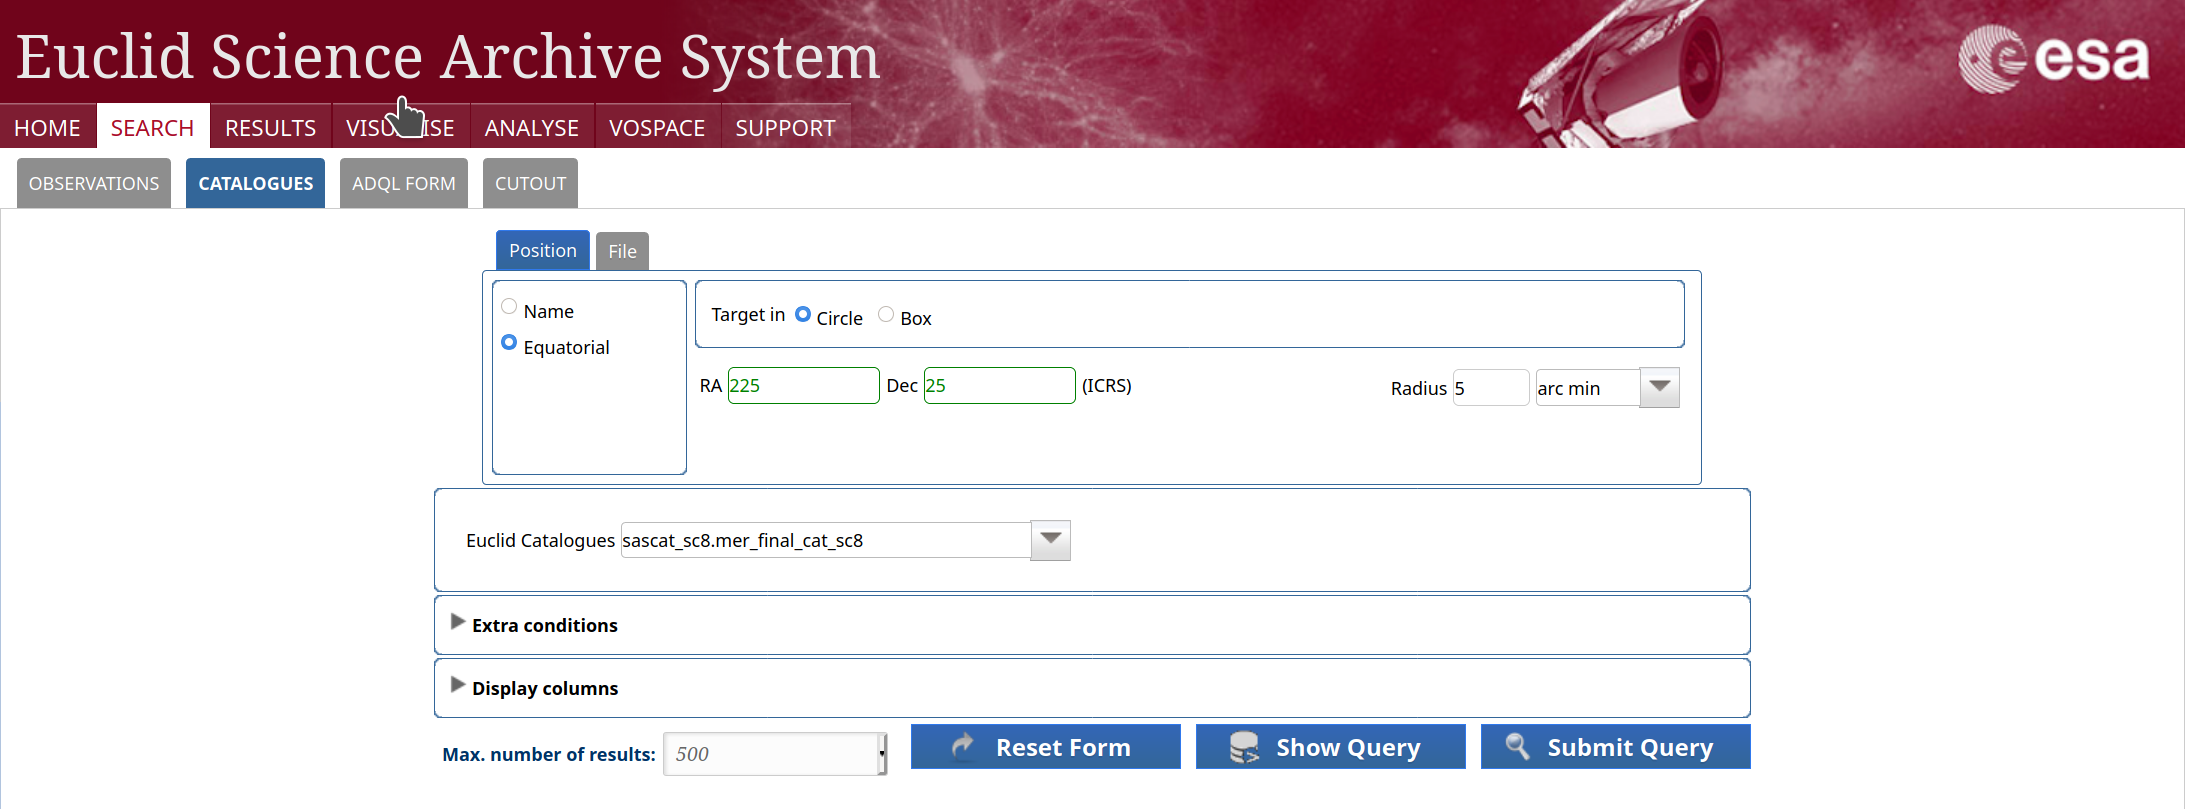The height and width of the screenshot is (809, 2185).
Task: Open the Euclid Catalogues dropdown arrow
Action: 1050,540
